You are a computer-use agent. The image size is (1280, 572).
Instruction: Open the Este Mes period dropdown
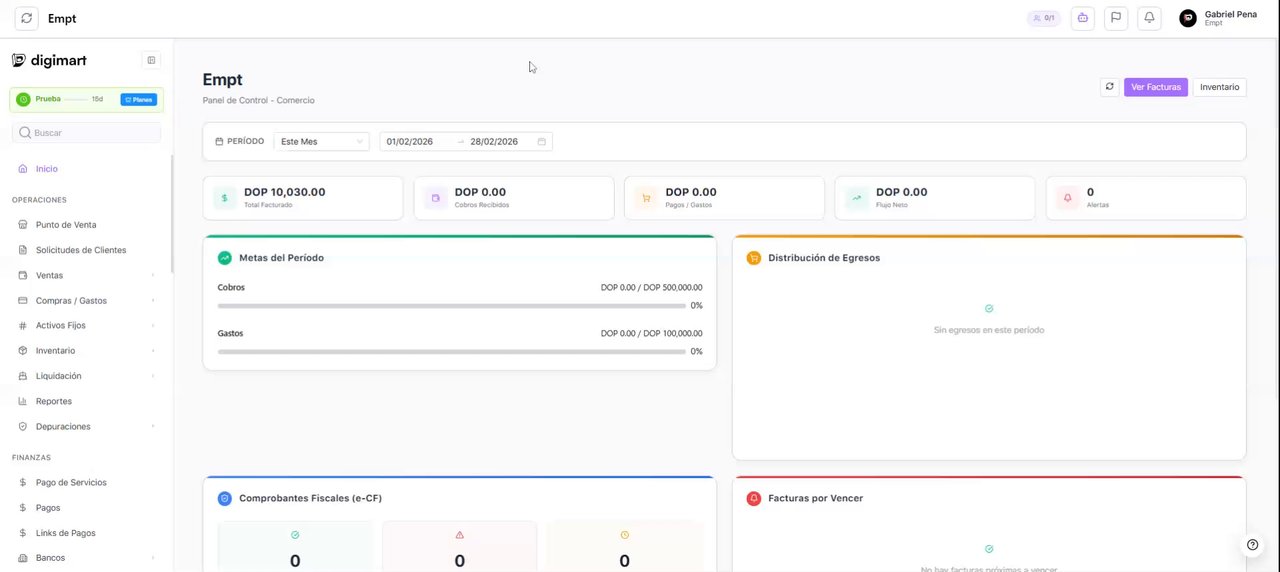(x=321, y=142)
